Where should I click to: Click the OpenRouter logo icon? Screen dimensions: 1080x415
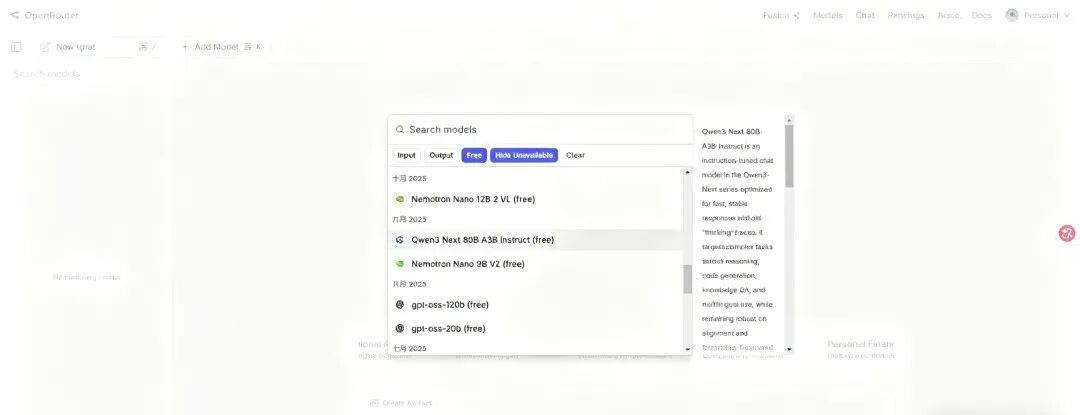pos(14,15)
